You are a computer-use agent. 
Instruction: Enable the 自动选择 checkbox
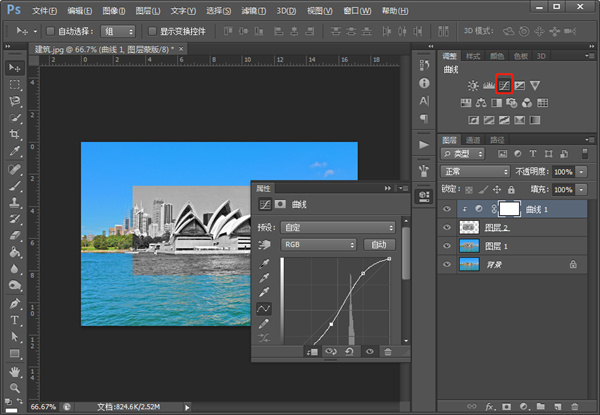pos(50,31)
